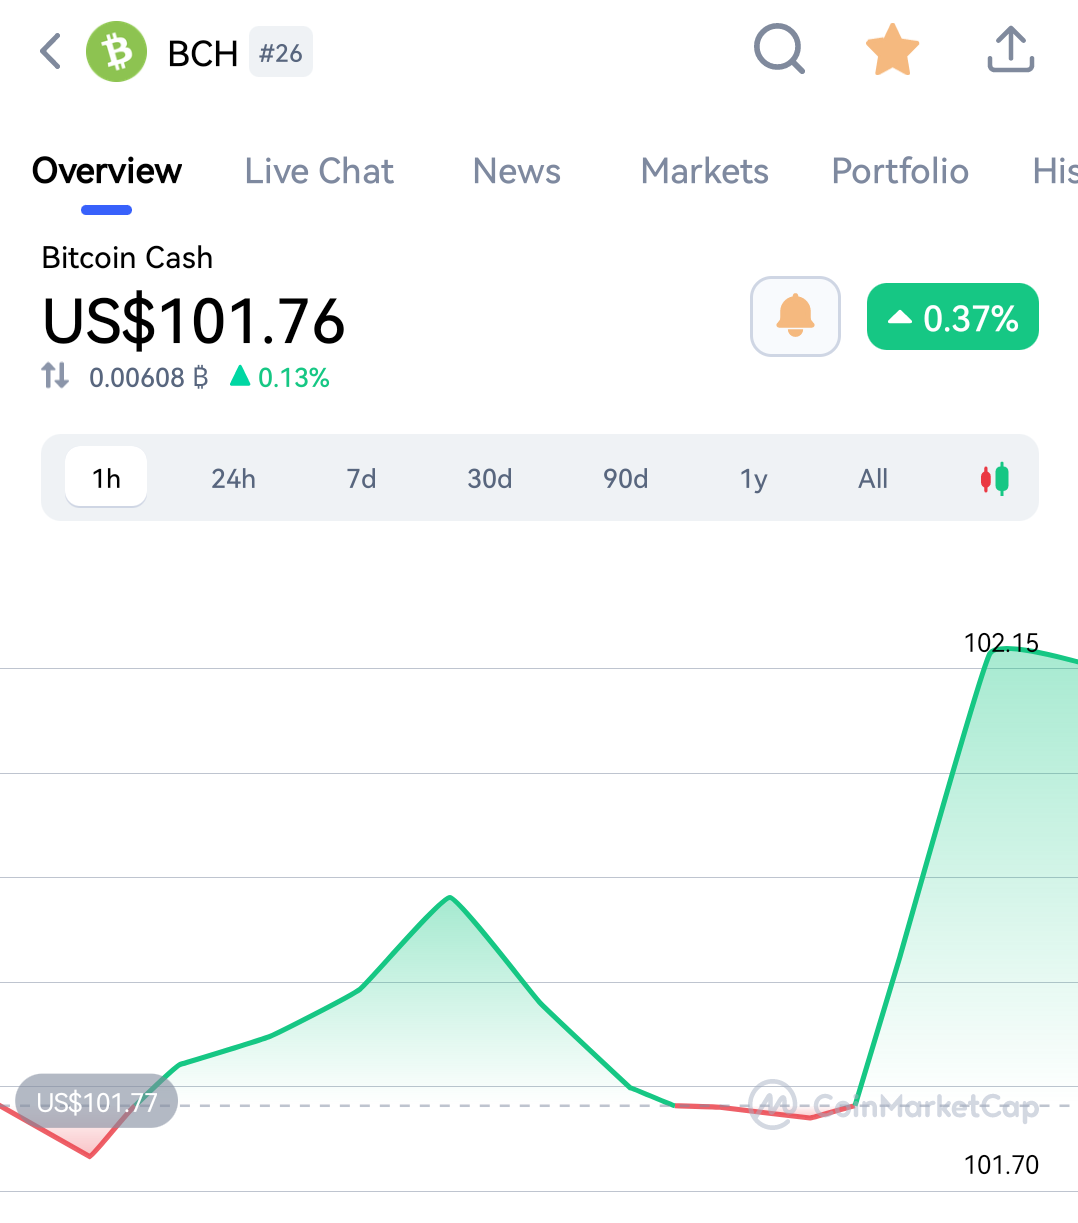
Task: Toggle the favorite star icon
Action: 892,50
